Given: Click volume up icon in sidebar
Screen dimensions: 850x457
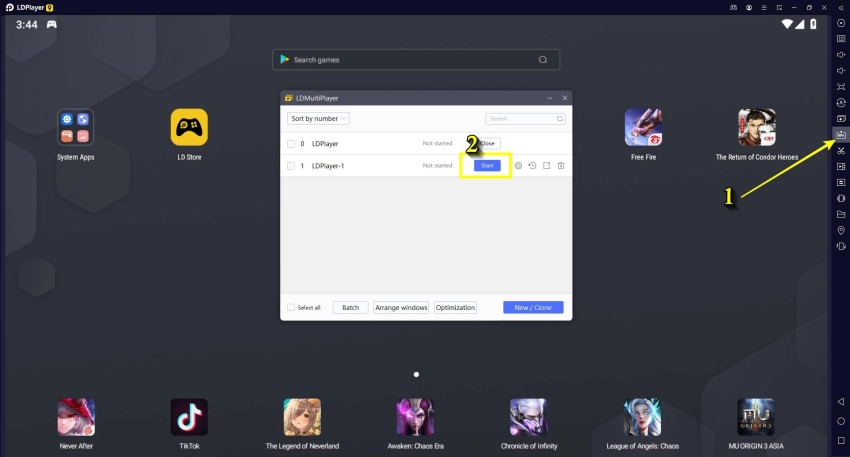Looking at the screenshot, I should click(x=841, y=55).
